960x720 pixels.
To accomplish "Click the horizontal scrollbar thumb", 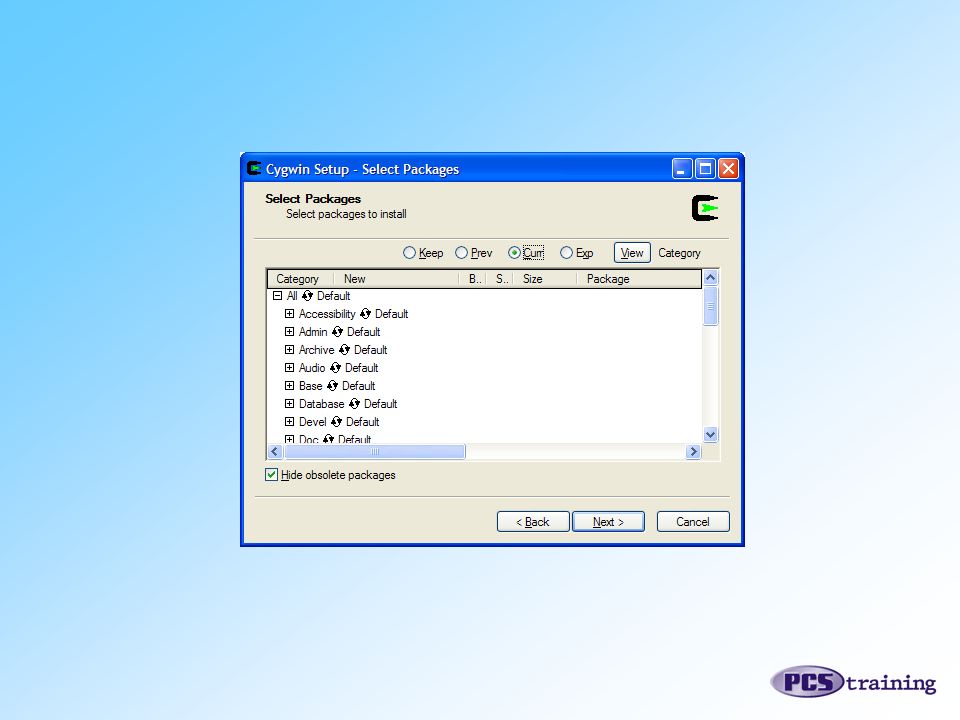I will coord(375,452).
